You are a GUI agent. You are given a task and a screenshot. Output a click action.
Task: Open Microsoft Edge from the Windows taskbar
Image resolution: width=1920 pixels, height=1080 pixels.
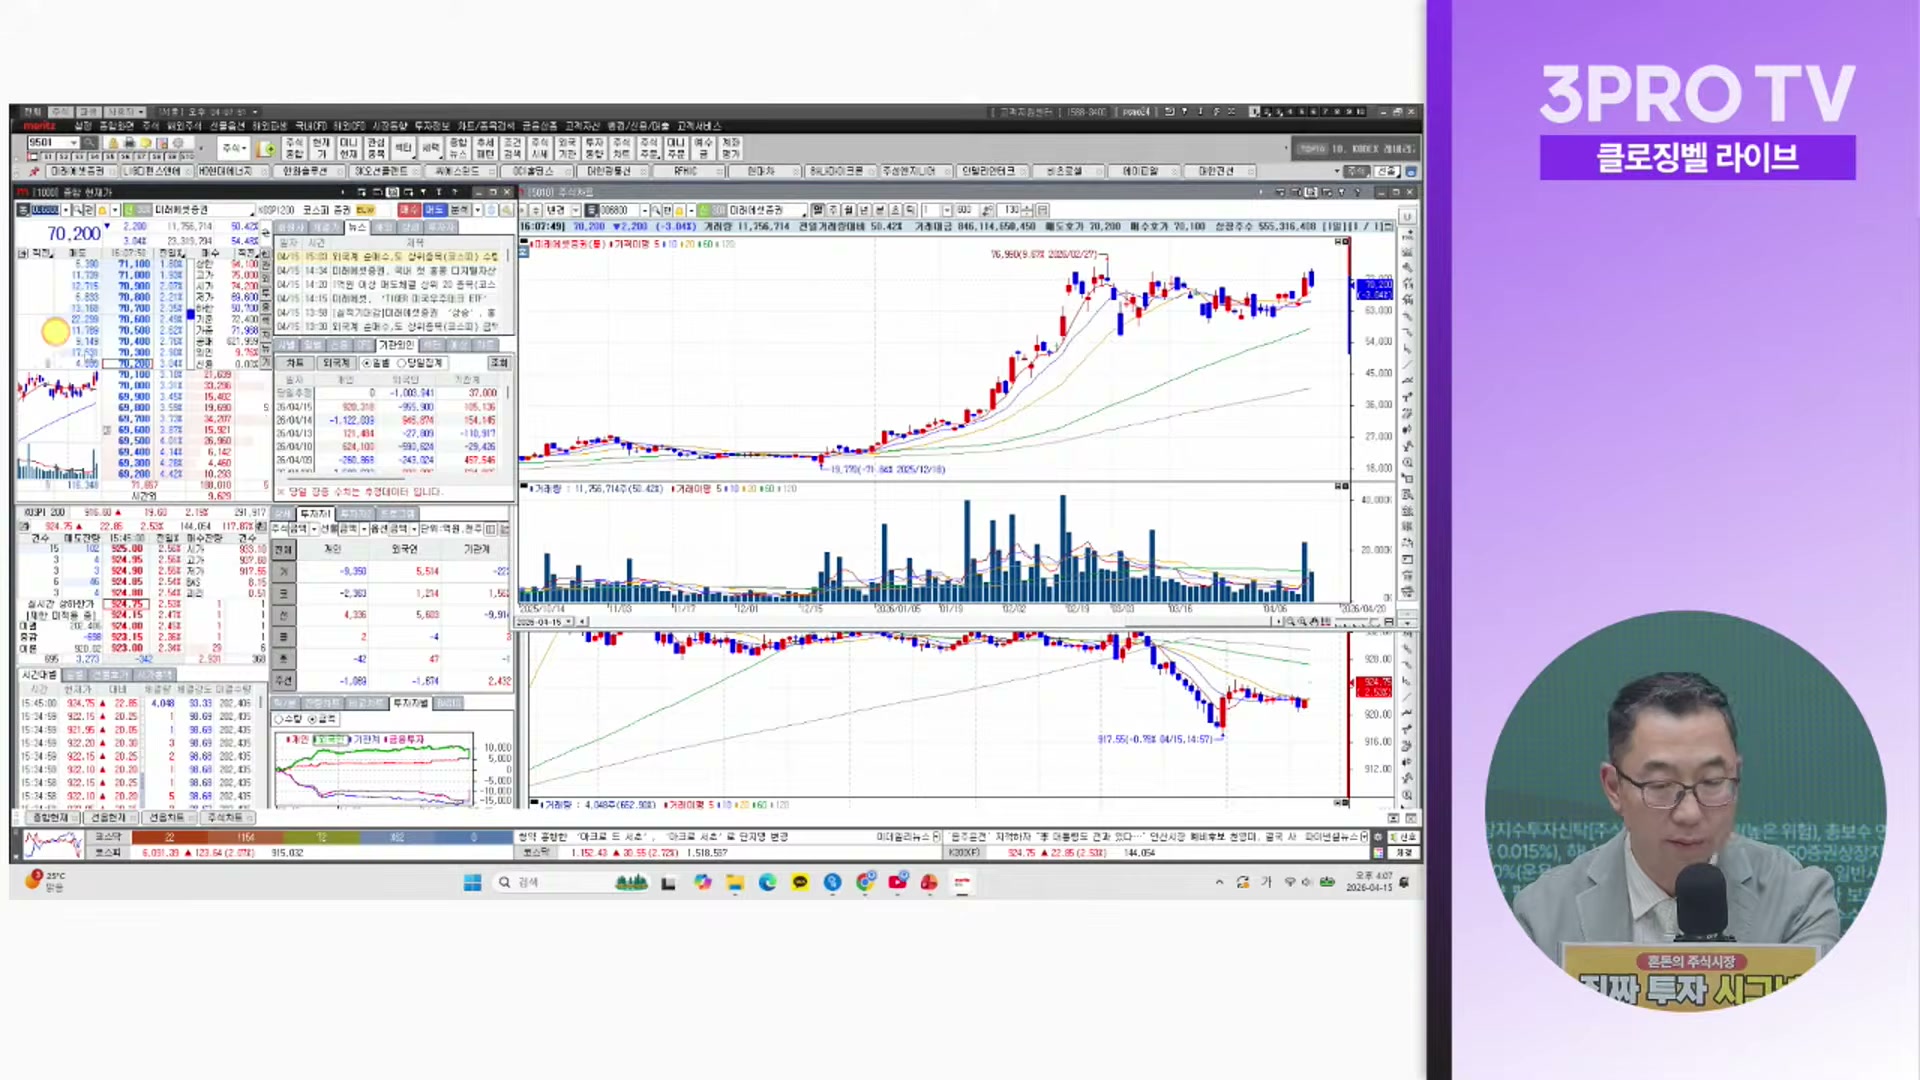(x=767, y=883)
